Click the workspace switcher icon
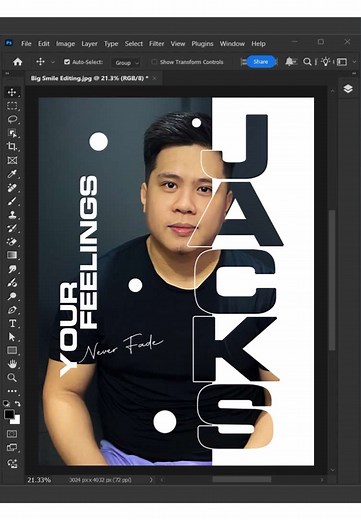This screenshot has height=520, width=361. click(342, 62)
